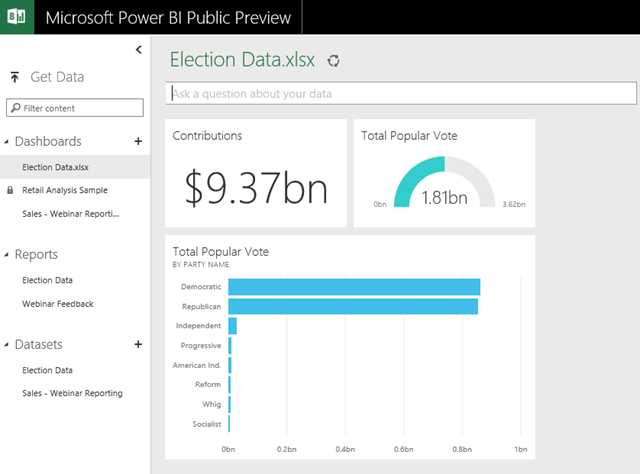Click the Power BI logo icon
The width and height of the screenshot is (640, 474).
coord(17,17)
